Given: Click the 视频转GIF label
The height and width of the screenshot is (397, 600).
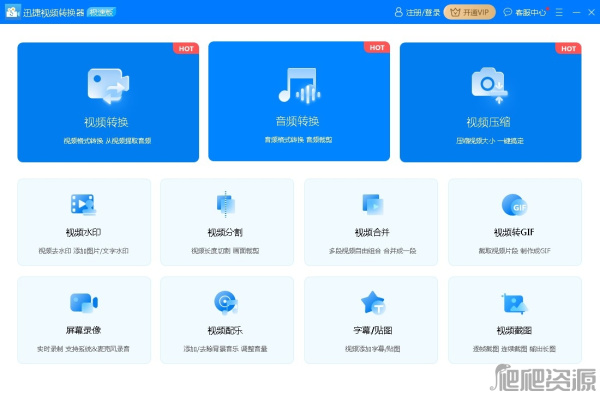Looking at the screenshot, I should (x=514, y=232).
